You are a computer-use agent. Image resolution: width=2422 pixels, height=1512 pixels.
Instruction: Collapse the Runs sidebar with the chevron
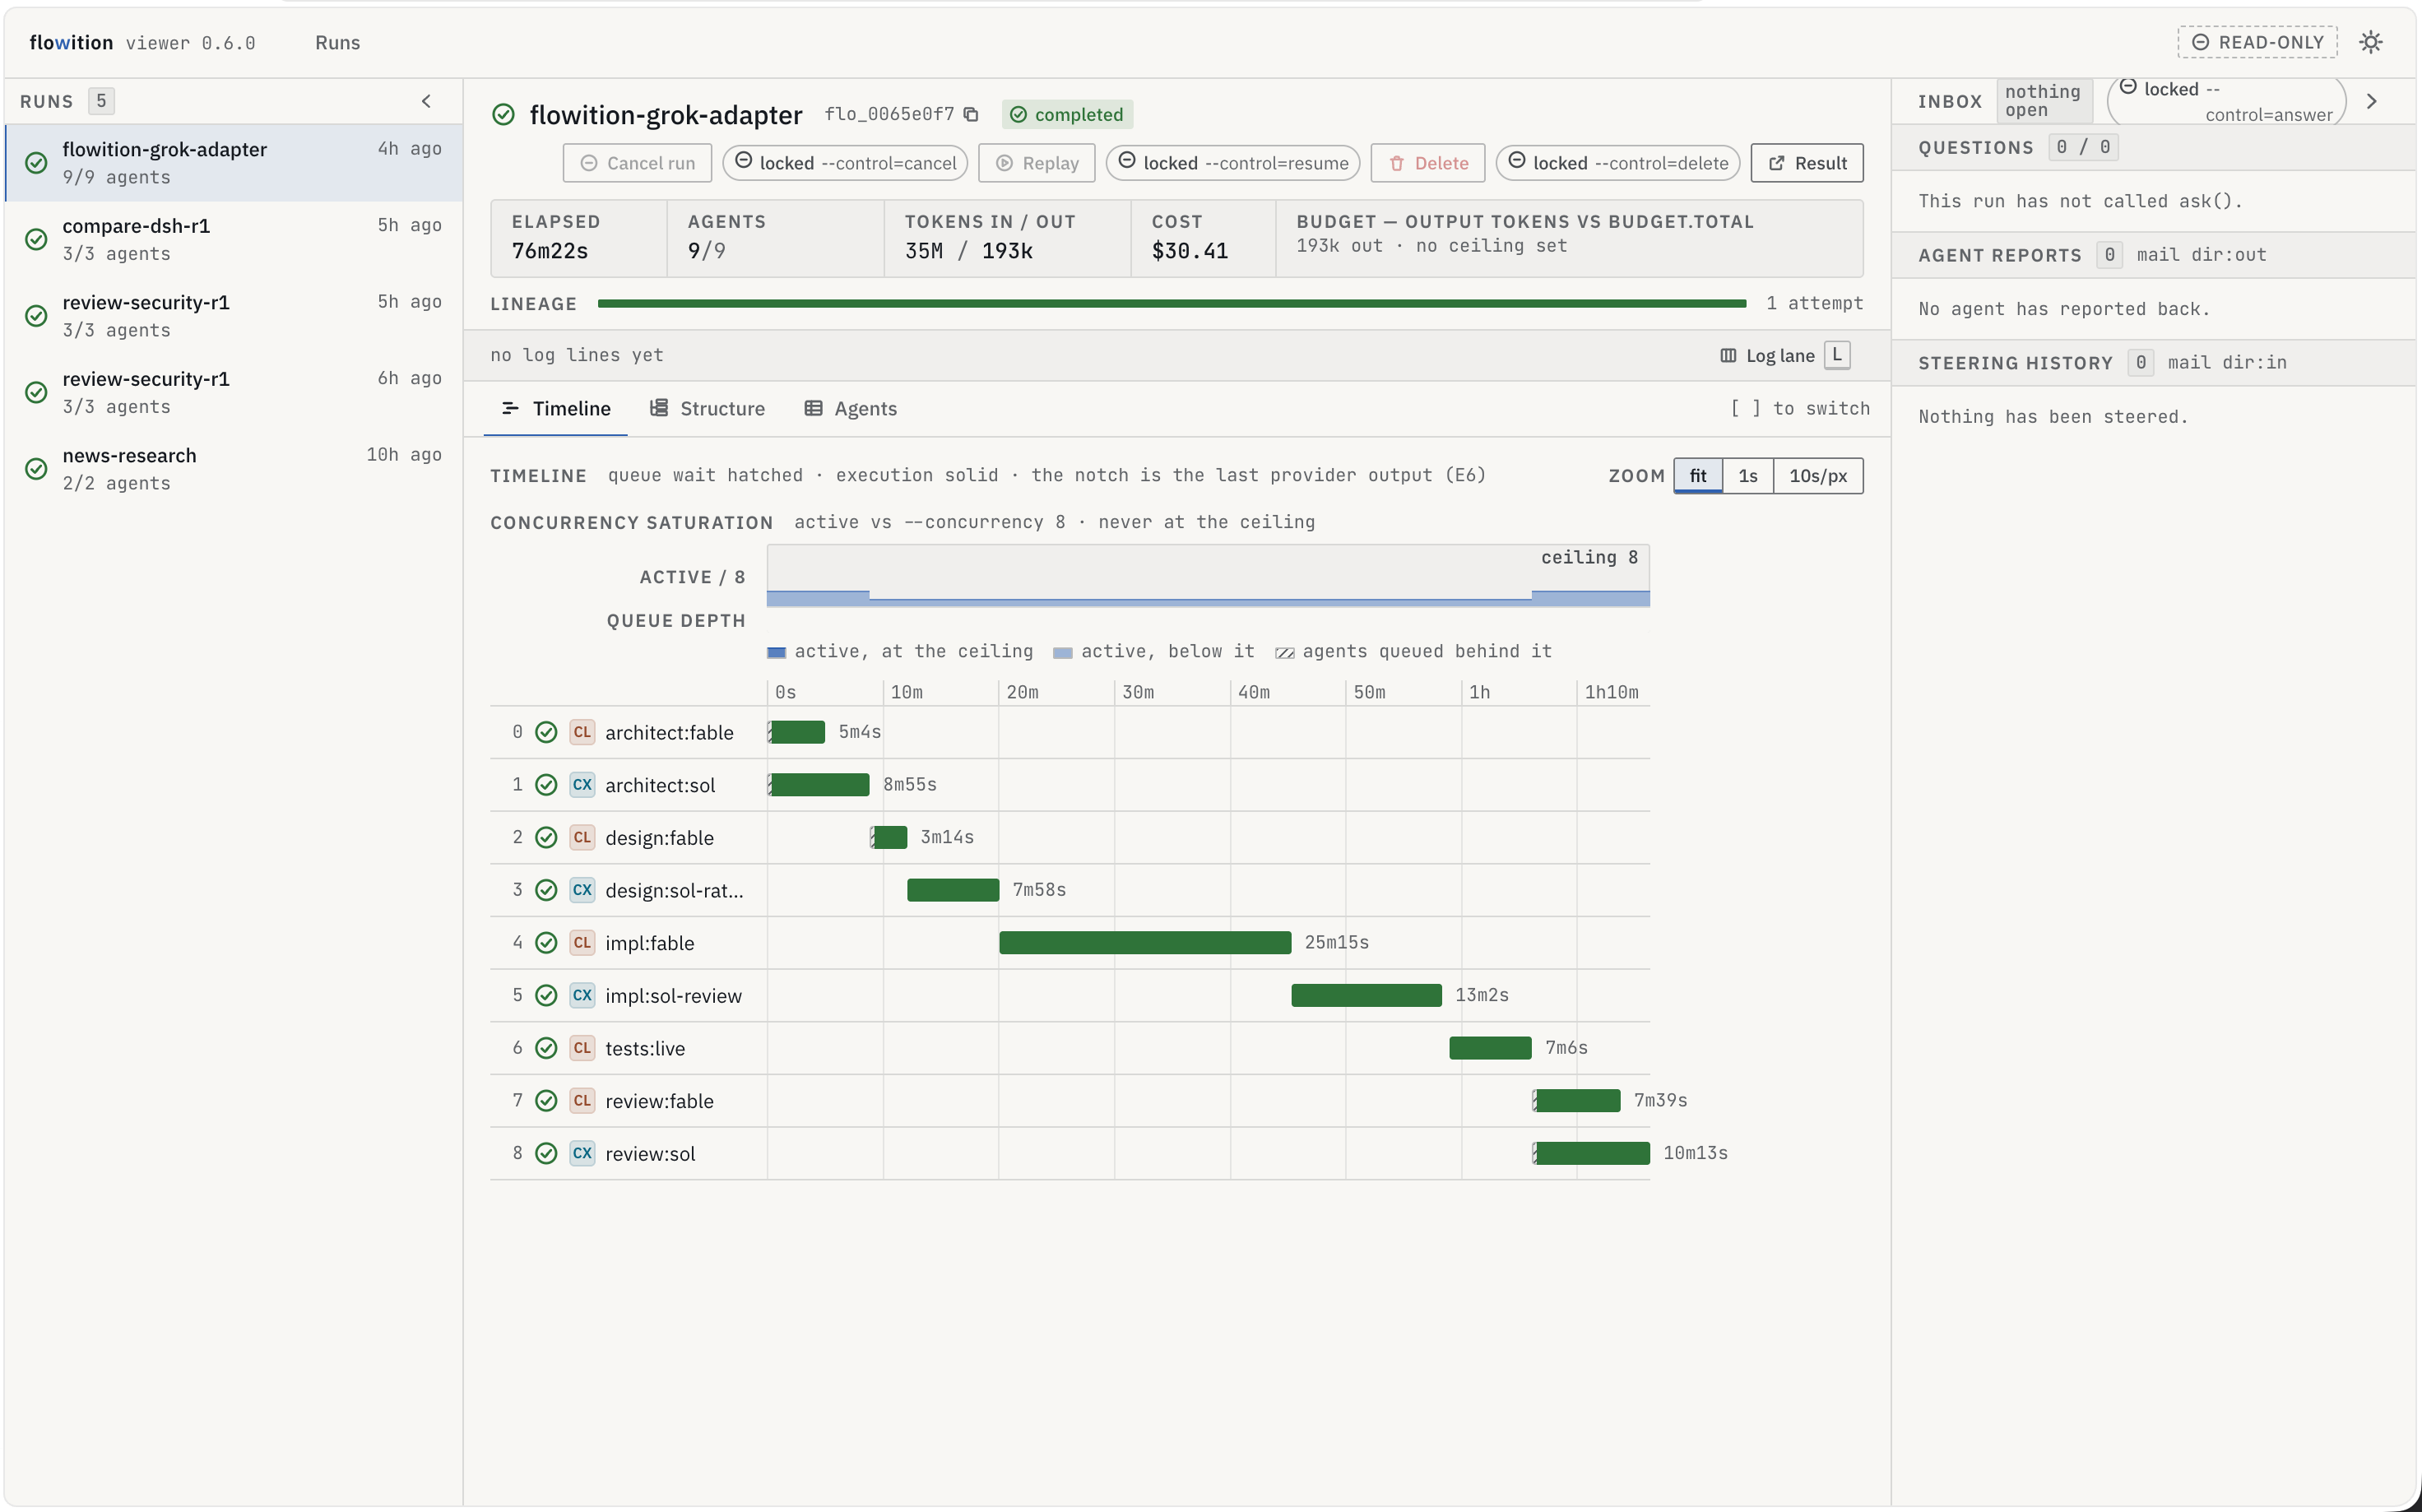click(x=426, y=101)
